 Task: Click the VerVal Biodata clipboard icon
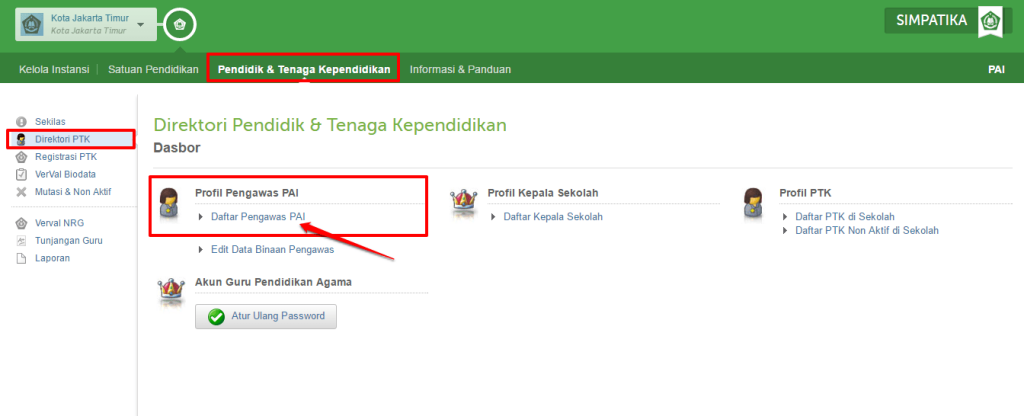[x=22, y=174]
